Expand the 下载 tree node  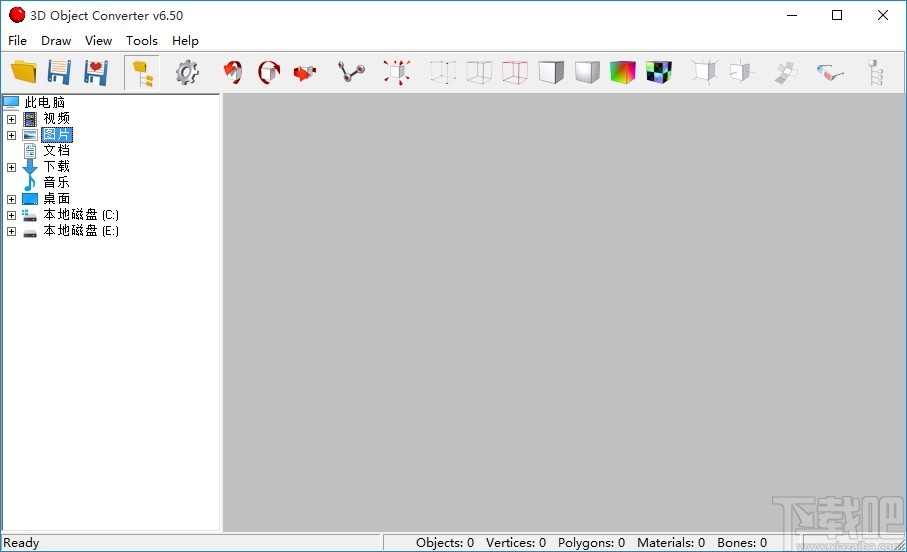tap(12, 167)
